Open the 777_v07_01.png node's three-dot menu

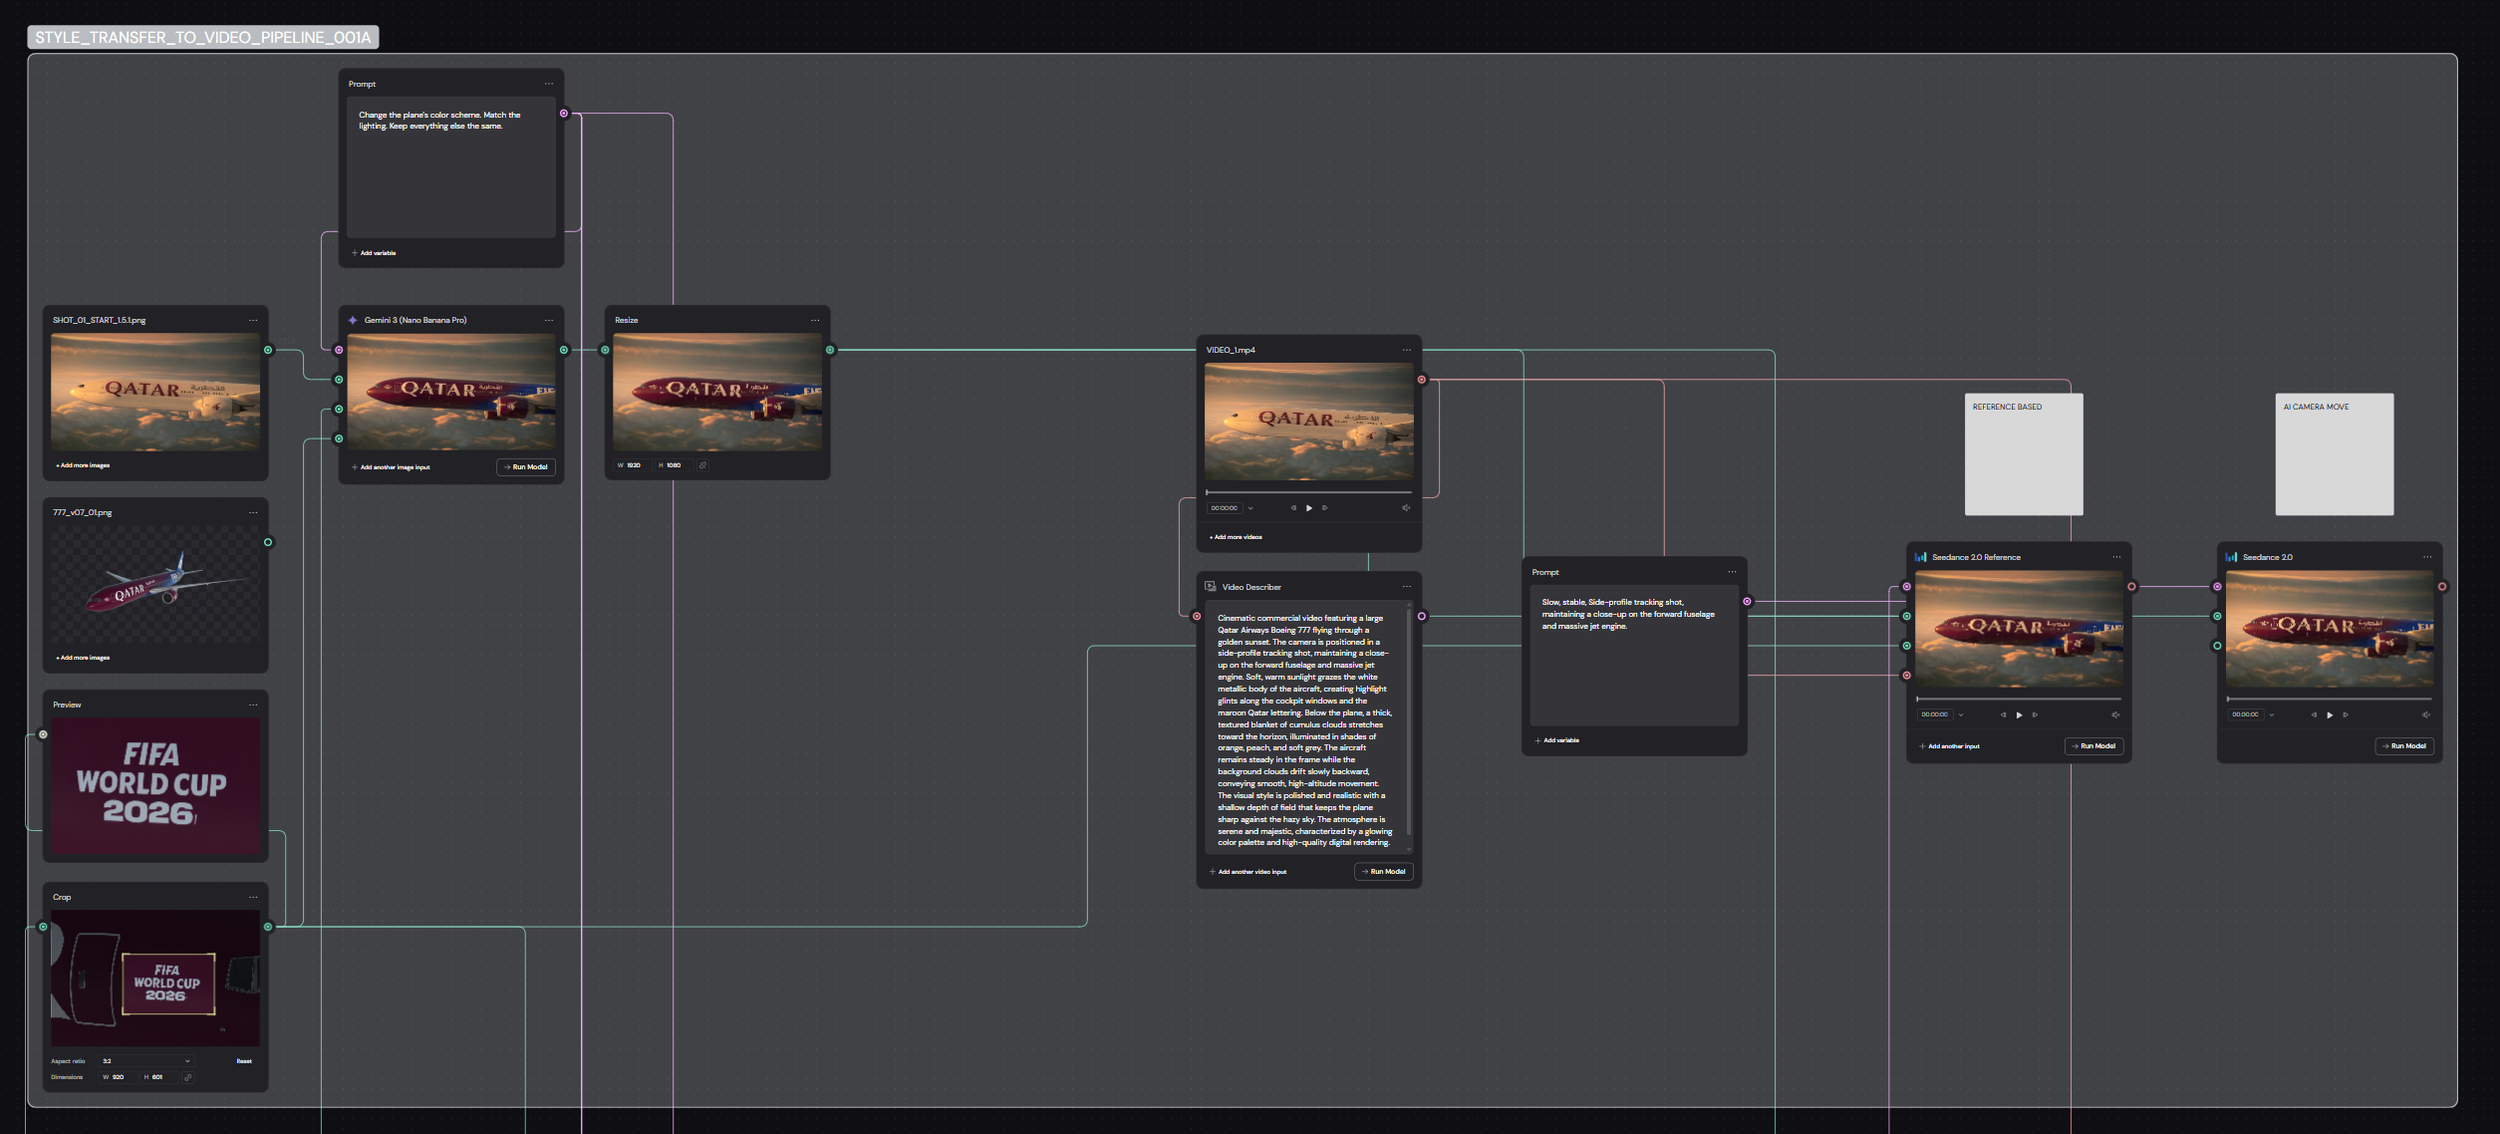253,512
